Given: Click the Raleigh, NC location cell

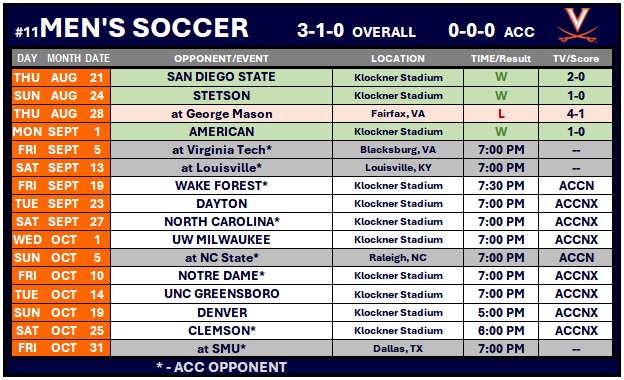Looking at the screenshot, I should click(398, 258).
